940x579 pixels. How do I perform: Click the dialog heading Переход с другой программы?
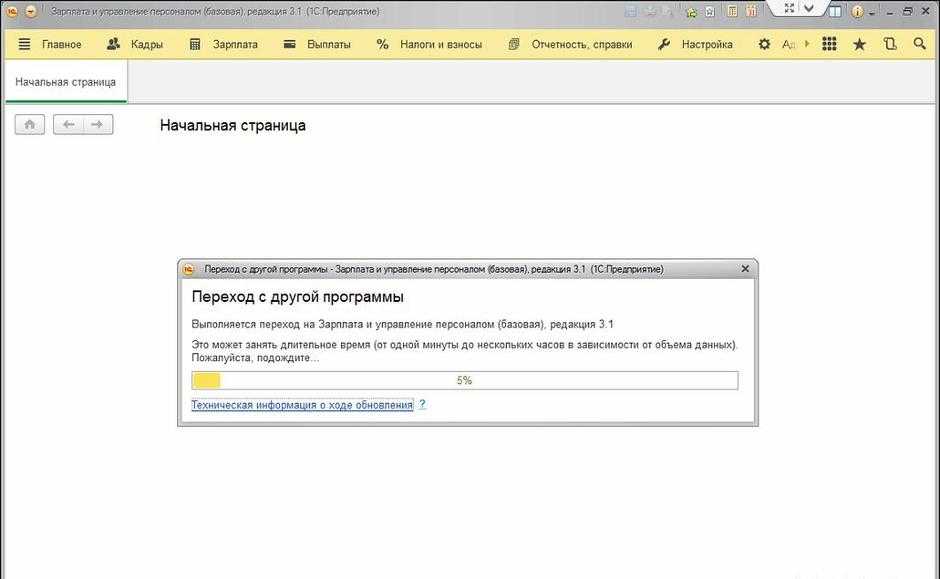point(297,297)
